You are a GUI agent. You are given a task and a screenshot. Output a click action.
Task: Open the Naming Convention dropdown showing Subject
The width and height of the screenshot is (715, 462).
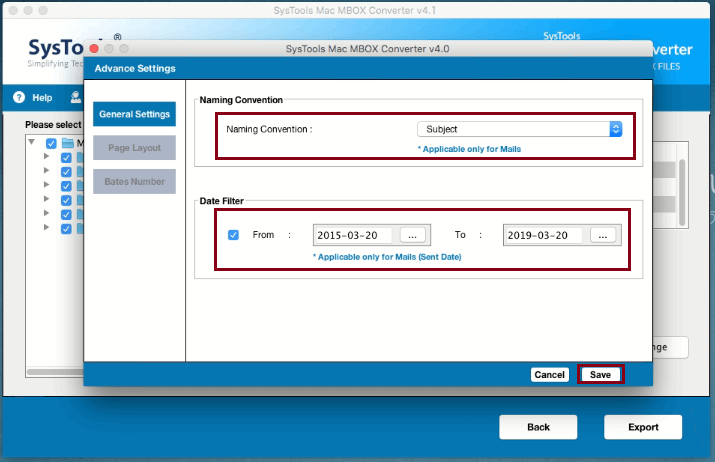(519, 129)
